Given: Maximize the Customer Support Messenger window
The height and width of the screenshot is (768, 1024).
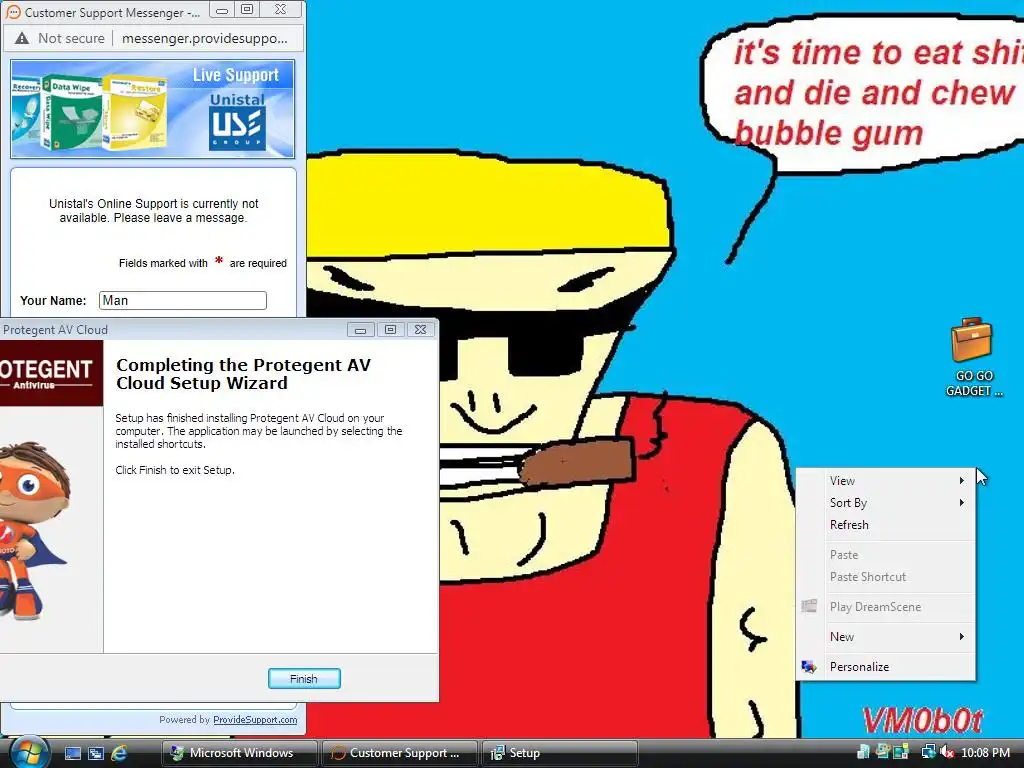Looking at the screenshot, I should point(247,10).
